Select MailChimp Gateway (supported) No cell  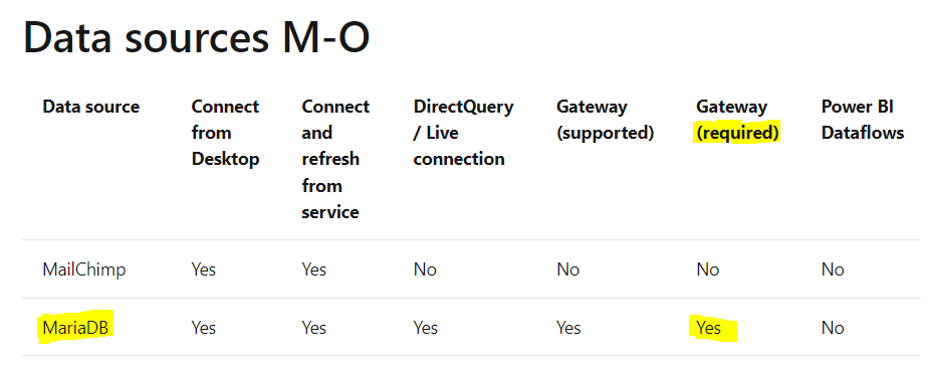tap(568, 269)
